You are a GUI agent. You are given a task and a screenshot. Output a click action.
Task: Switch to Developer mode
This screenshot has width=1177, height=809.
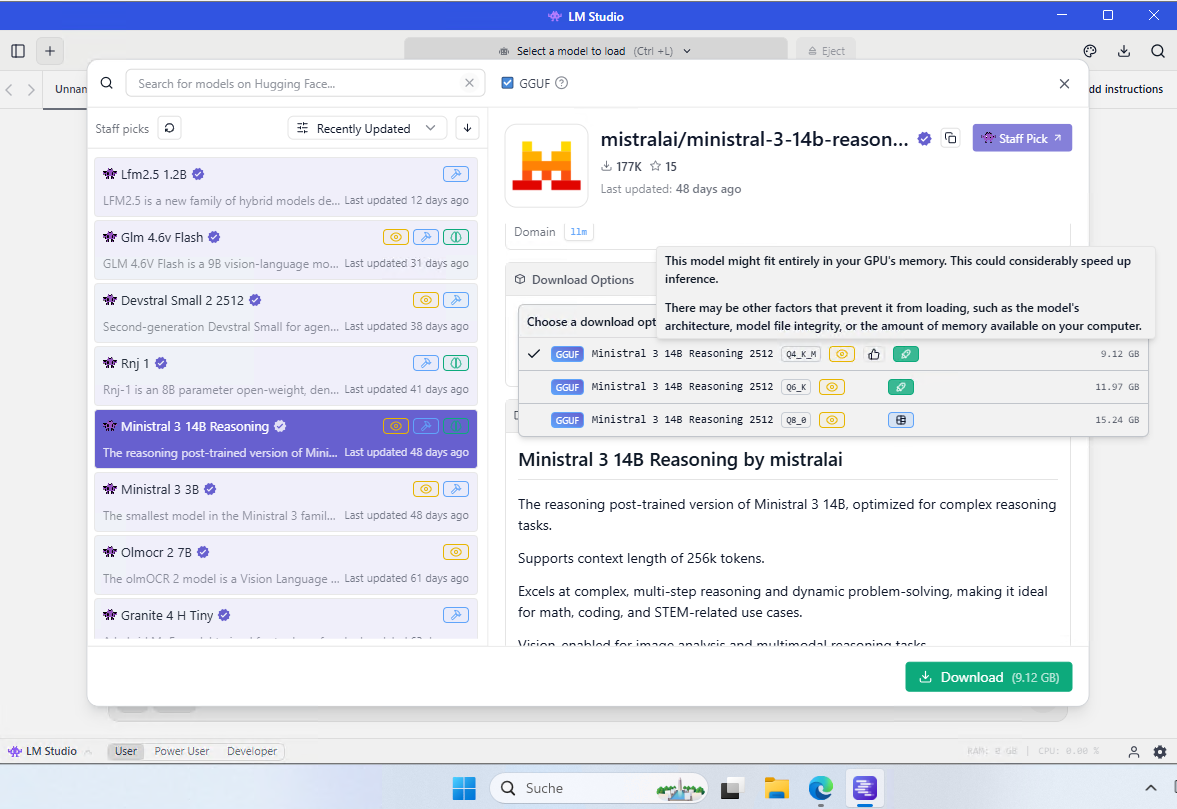coord(253,751)
